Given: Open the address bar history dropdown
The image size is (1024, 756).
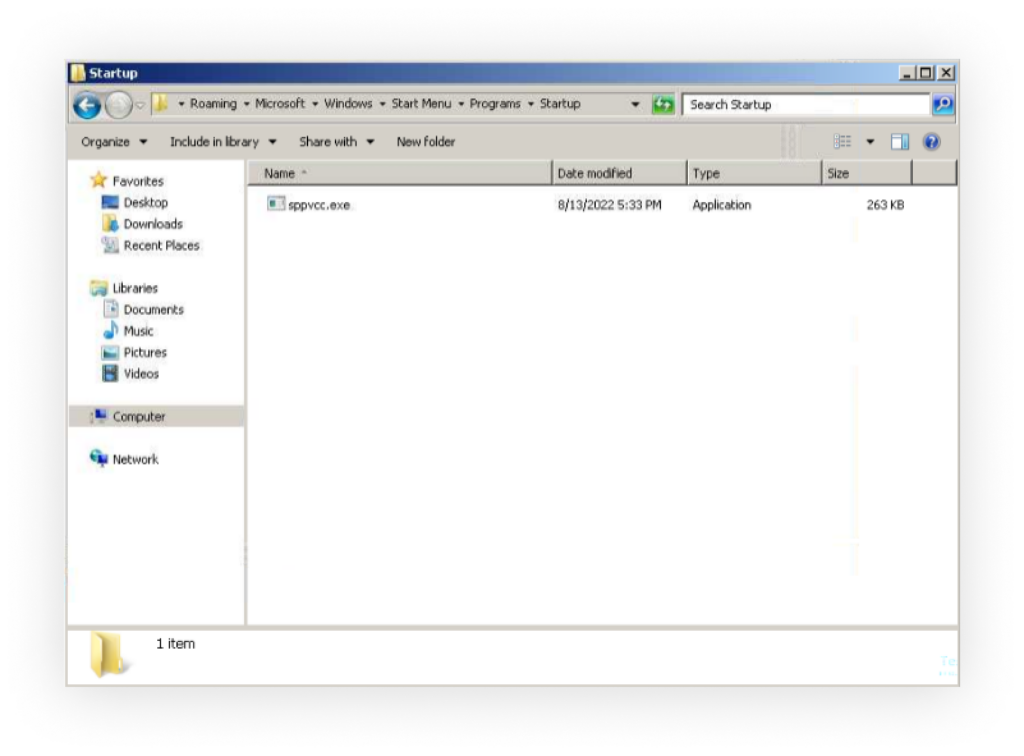Looking at the screenshot, I should tap(635, 104).
